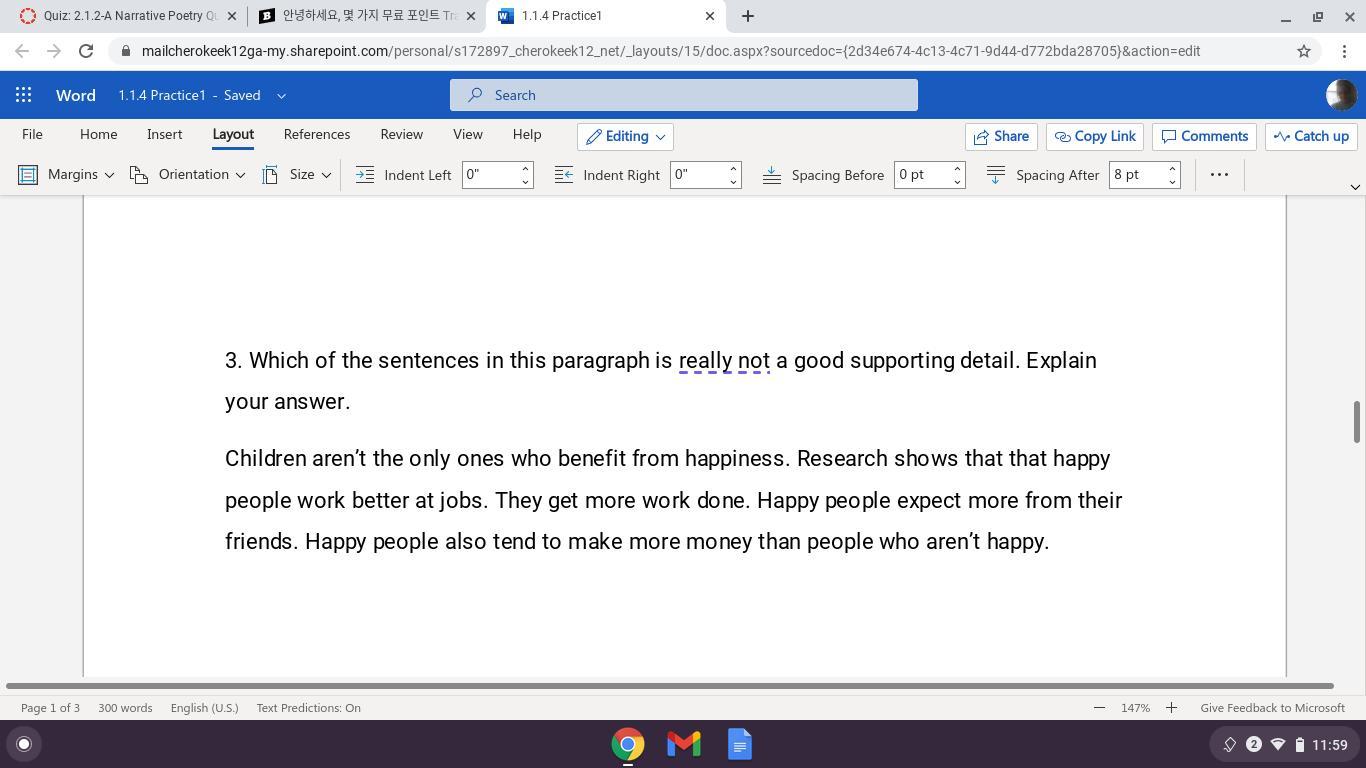Click the Catch up button

pyautogui.click(x=1311, y=136)
